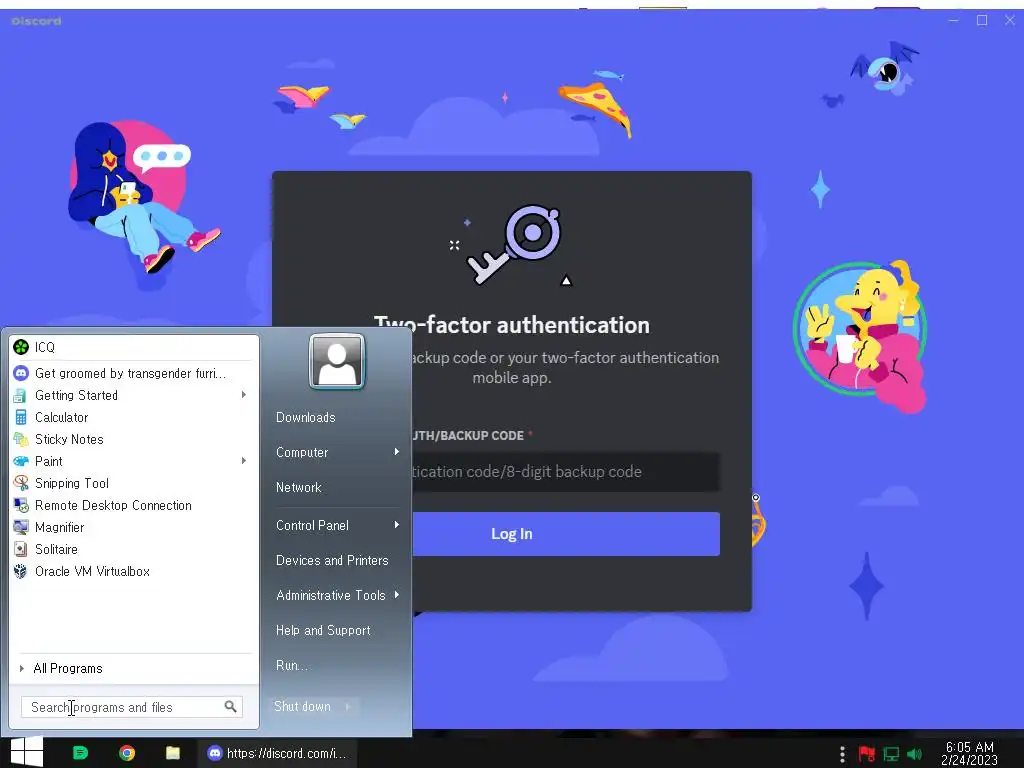The image size is (1024, 768).
Task: Open the green chat app on taskbar
Action: tap(80, 753)
